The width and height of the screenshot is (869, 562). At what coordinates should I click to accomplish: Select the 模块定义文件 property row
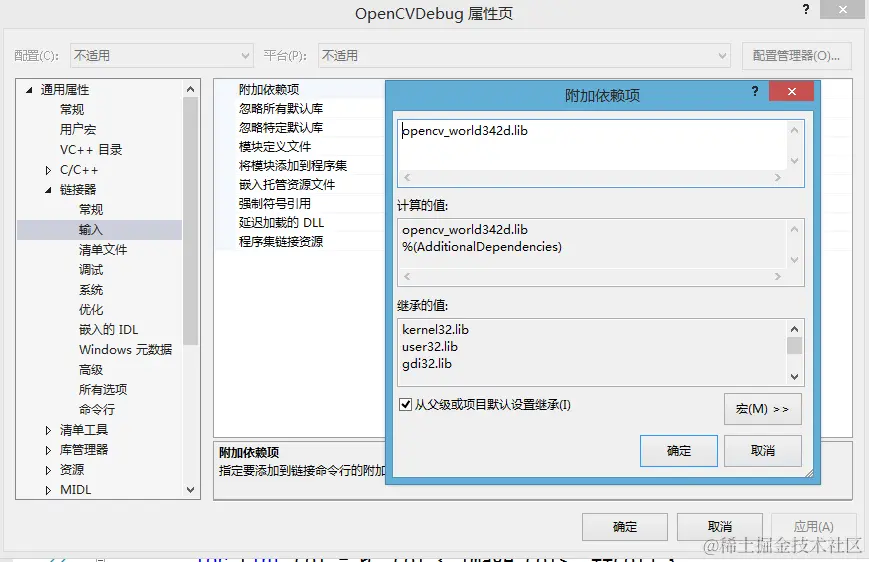(299, 147)
